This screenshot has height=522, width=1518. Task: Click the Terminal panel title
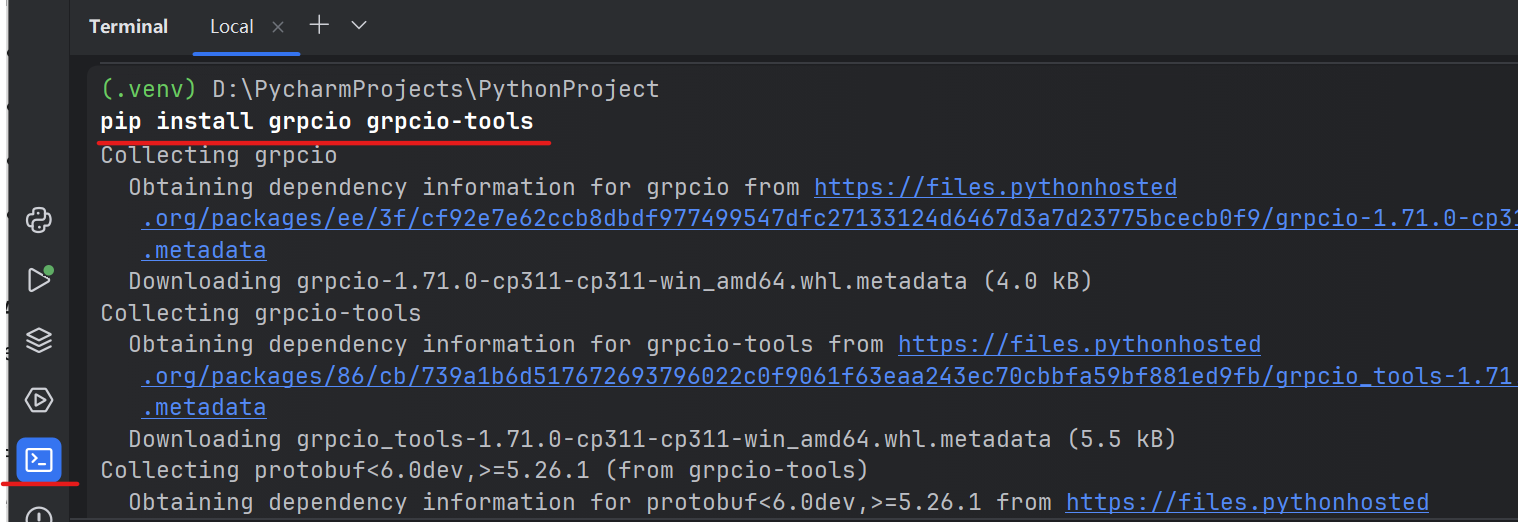coord(128,27)
